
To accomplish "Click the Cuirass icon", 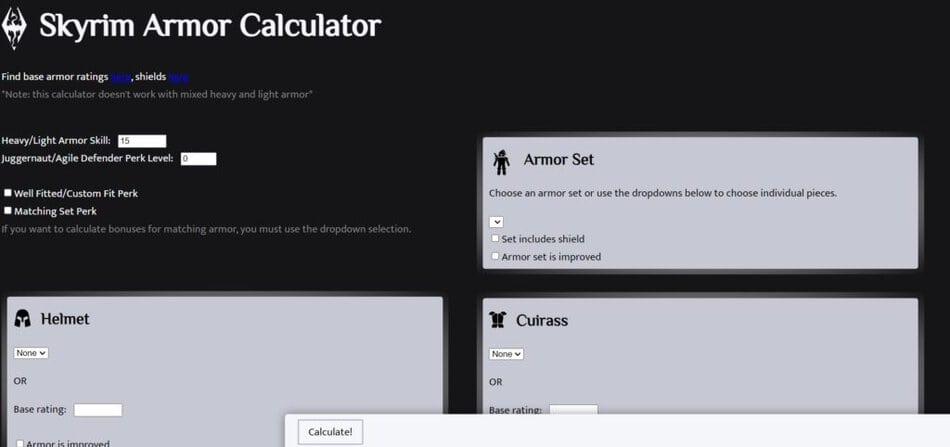I will point(497,320).
